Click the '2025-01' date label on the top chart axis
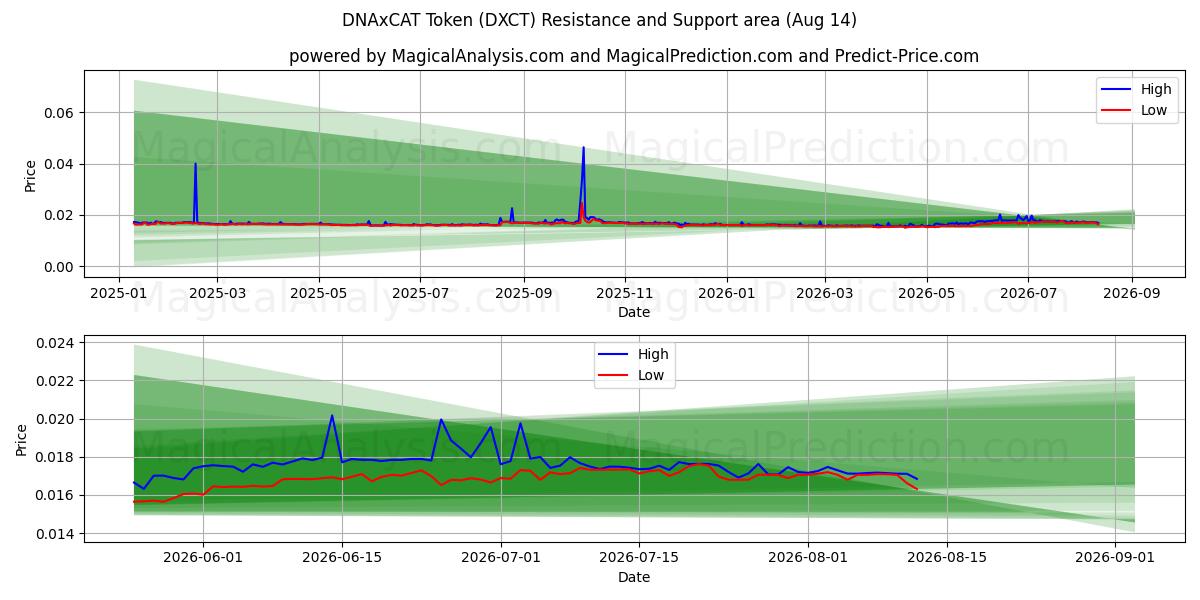Image resolution: width=1200 pixels, height=600 pixels. [x=120, y=295]
